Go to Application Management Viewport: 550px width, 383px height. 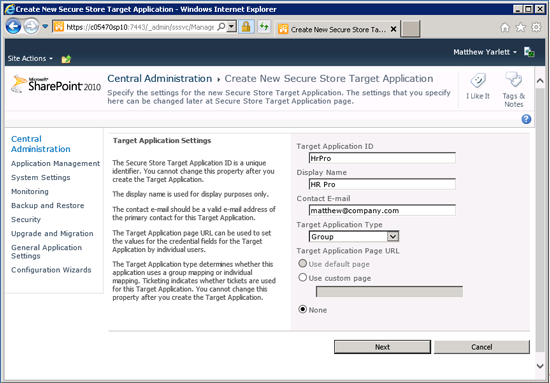[55, 163]
